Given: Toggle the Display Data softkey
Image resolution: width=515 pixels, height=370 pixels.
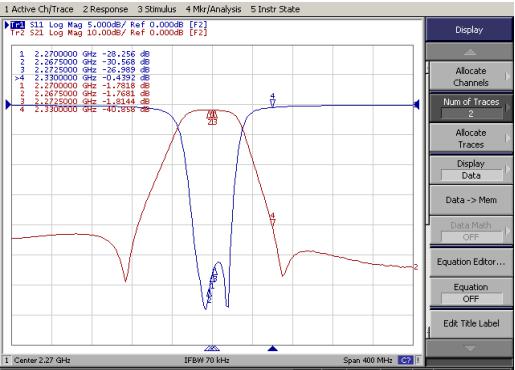Looking at the screenshot, I should click(471, 169).
